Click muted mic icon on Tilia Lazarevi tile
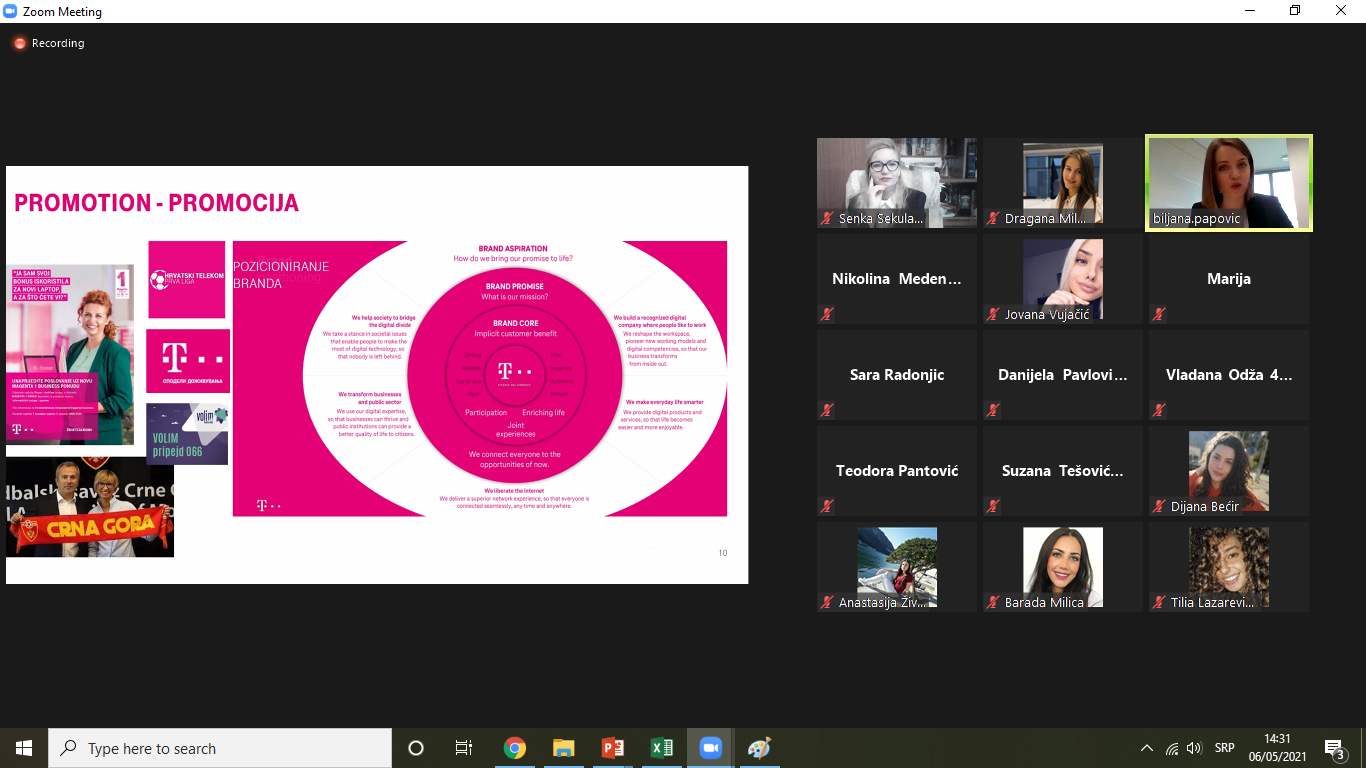 click(x=1159, y=602)
